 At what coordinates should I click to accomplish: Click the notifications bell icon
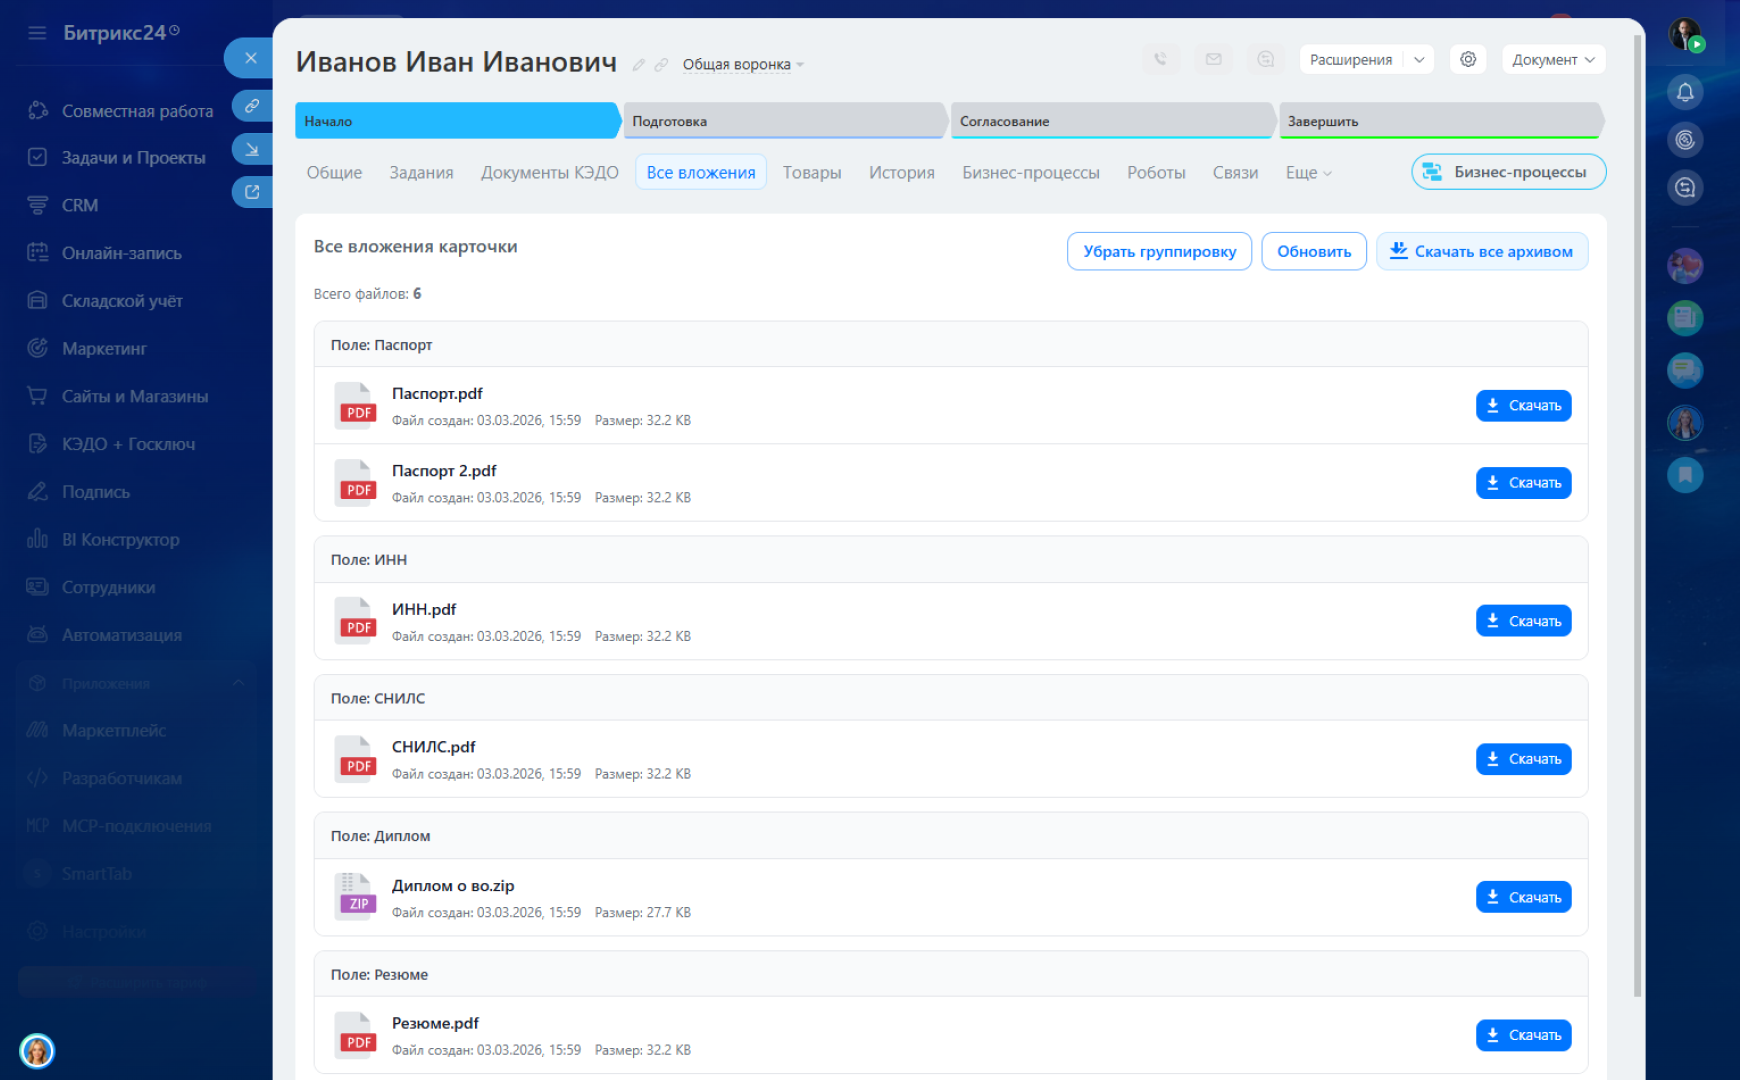(1685, 93)
